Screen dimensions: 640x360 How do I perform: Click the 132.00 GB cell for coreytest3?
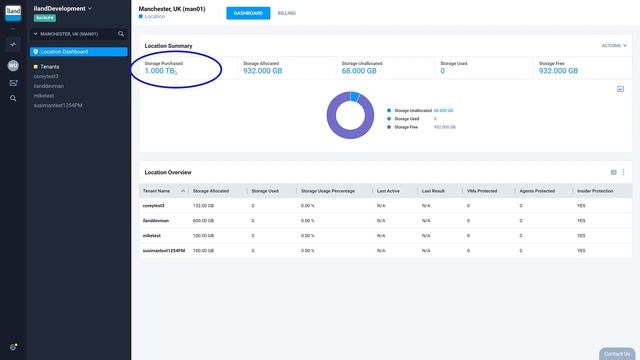pos(203,206)
